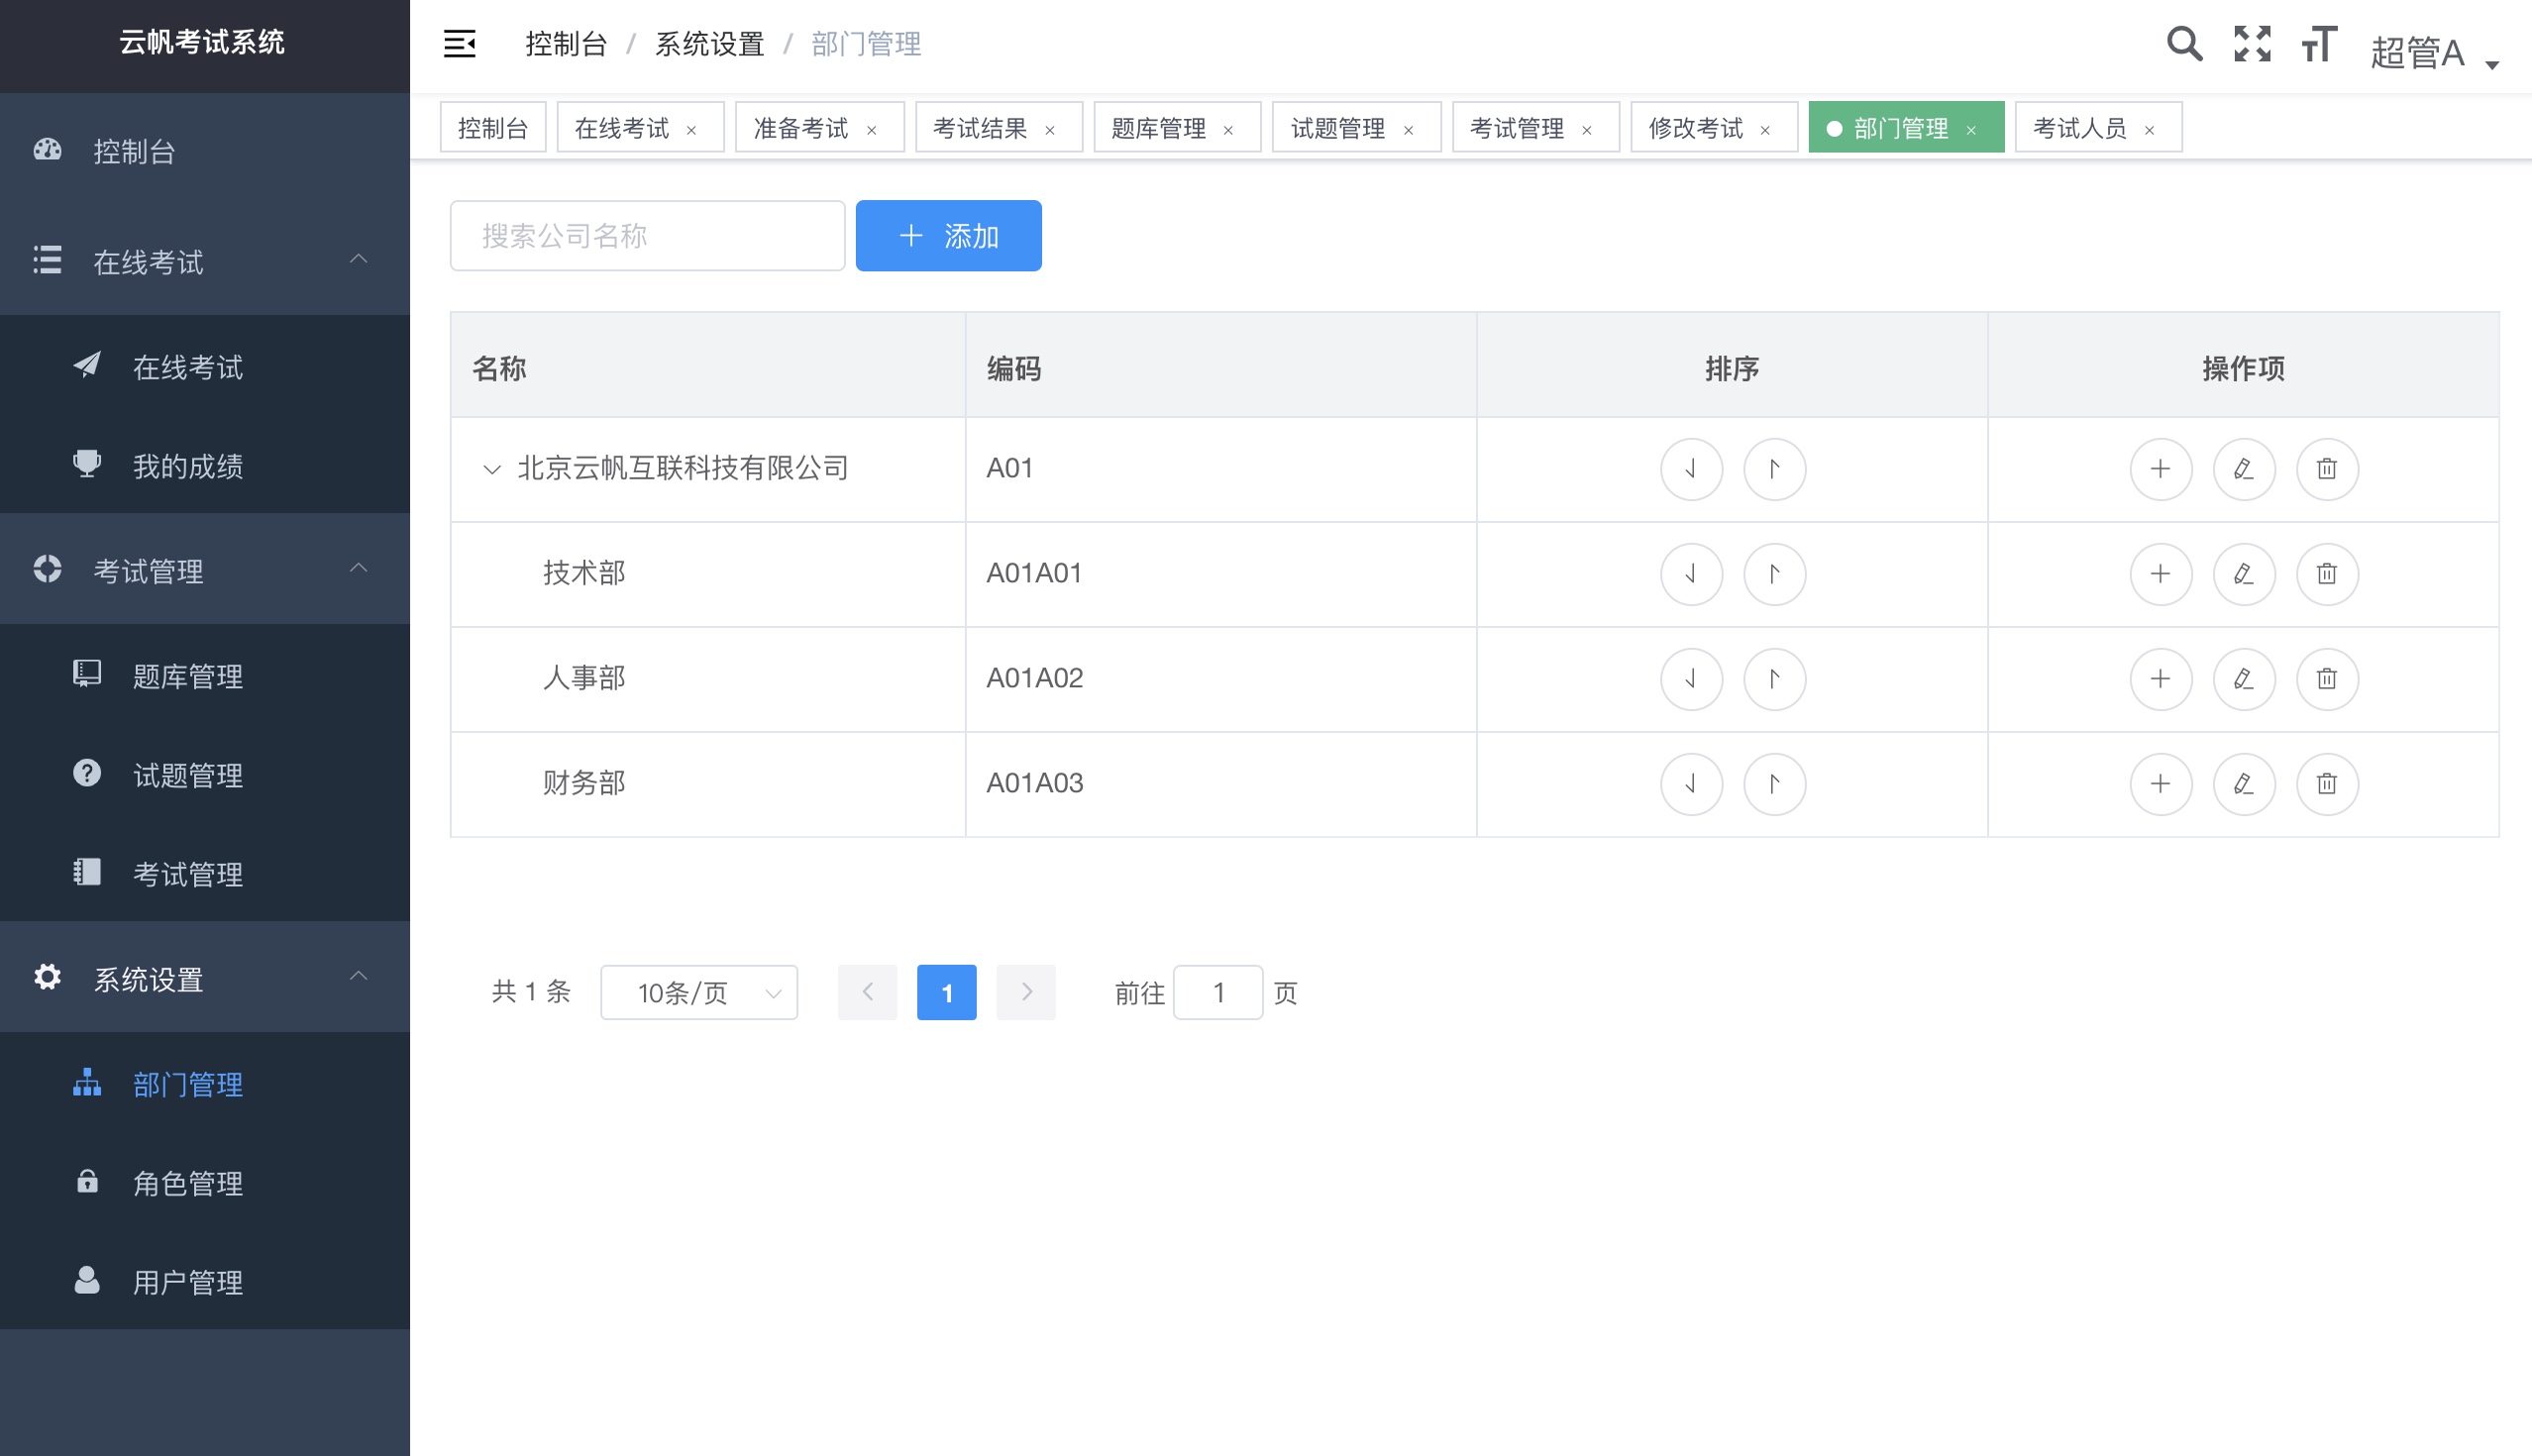Click the move-down arrow for 技术部
Image resolution: width=2532 pixels, height=1456 pixels.
pos(1691,574)
